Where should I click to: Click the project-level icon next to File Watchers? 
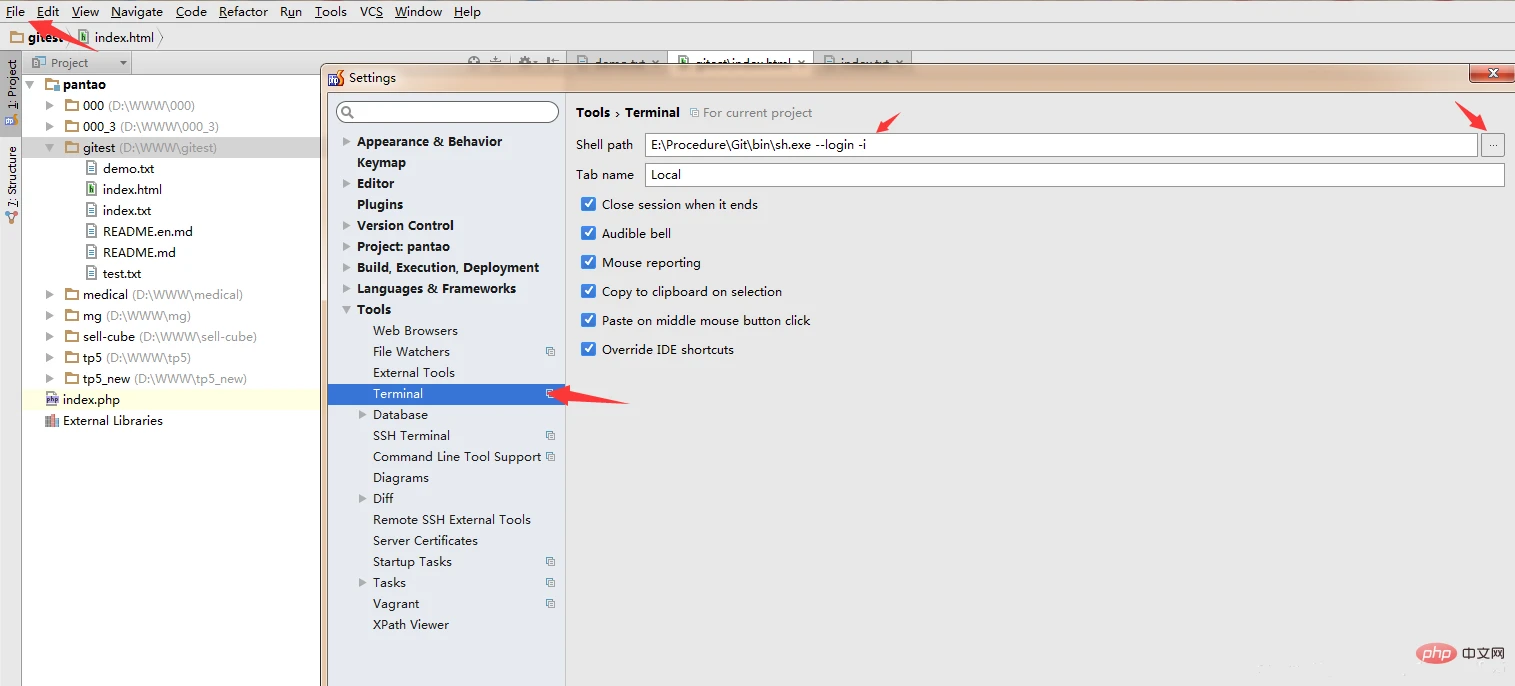[550, 352]
